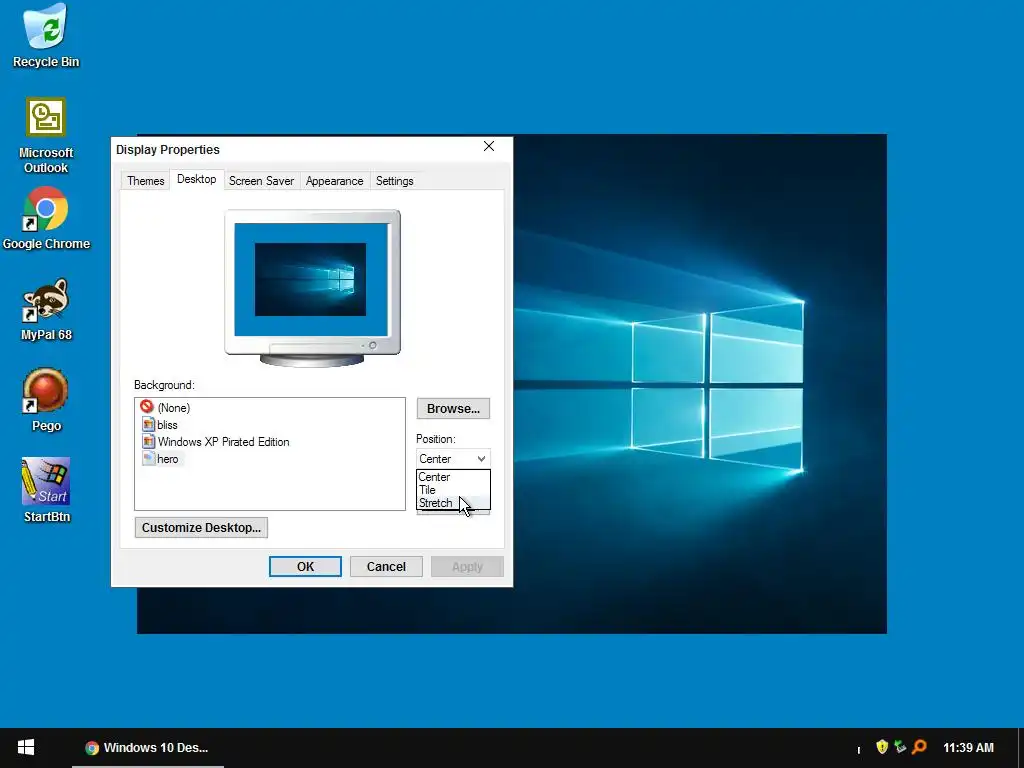
Task: Select (None) in the Background list
Action: click(x=174, y=408)
